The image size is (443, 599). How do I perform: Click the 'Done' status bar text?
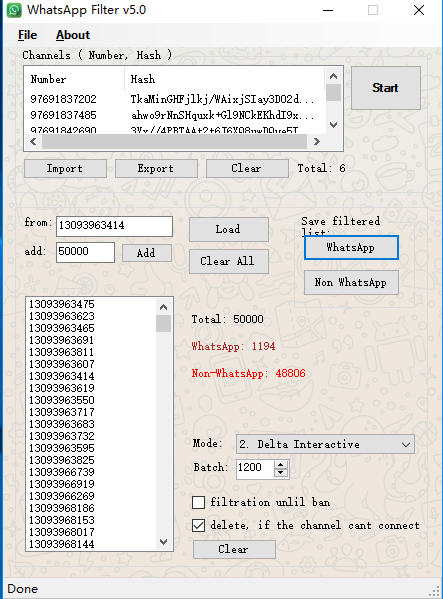coord(23,589)
